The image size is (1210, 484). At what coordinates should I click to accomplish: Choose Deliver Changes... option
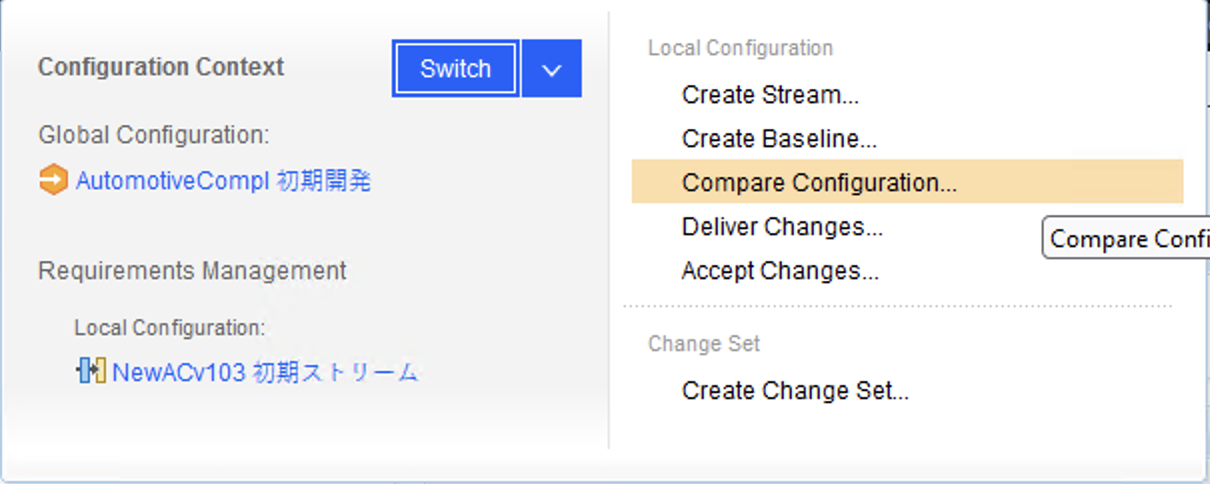coord(782,227)
